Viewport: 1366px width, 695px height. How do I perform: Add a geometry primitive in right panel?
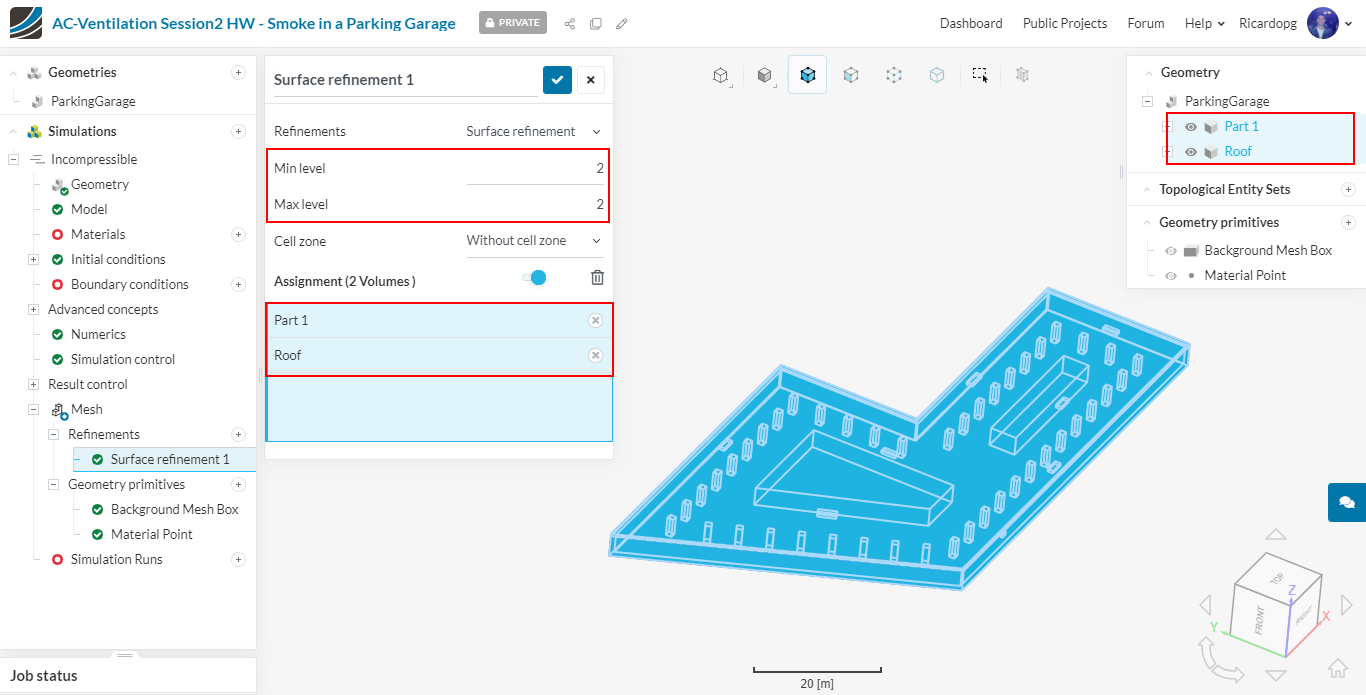(1348, 222)
